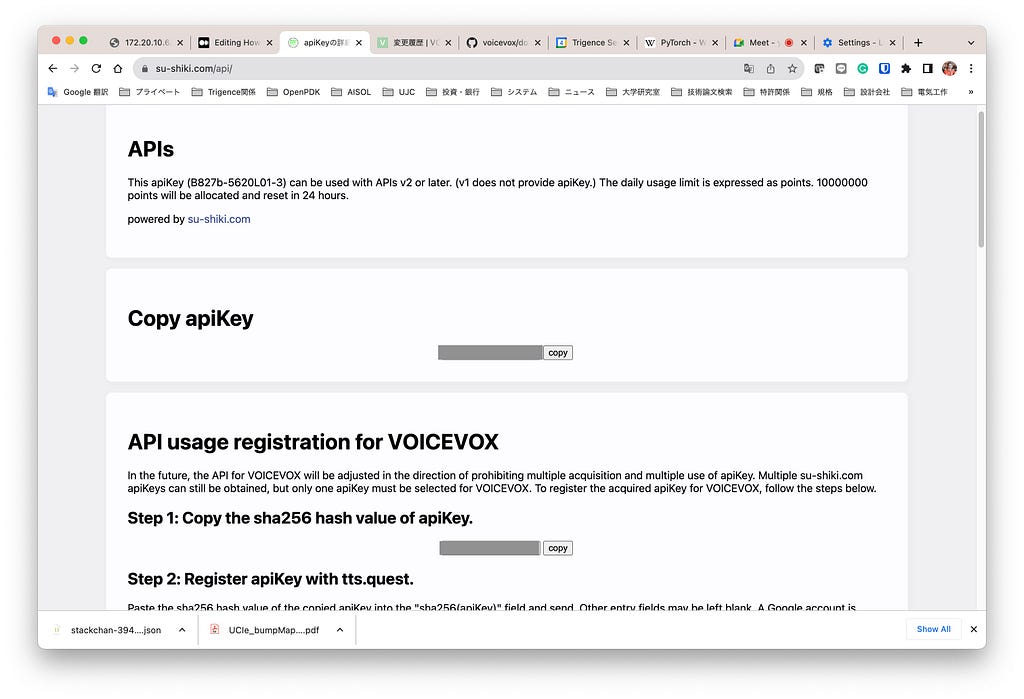
Task: Open the 設計会社 bookmark folder
Action: pyautogui.click(x=867, y=92)
